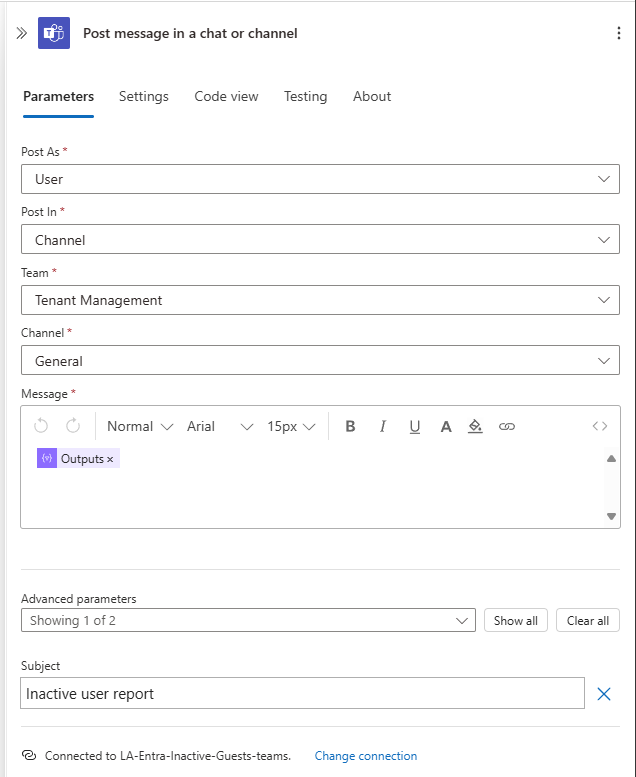Viewport: 636px width, 777px height.
Task: Apply bold formatting in the message editor
Action: click(x=350, y=426)
